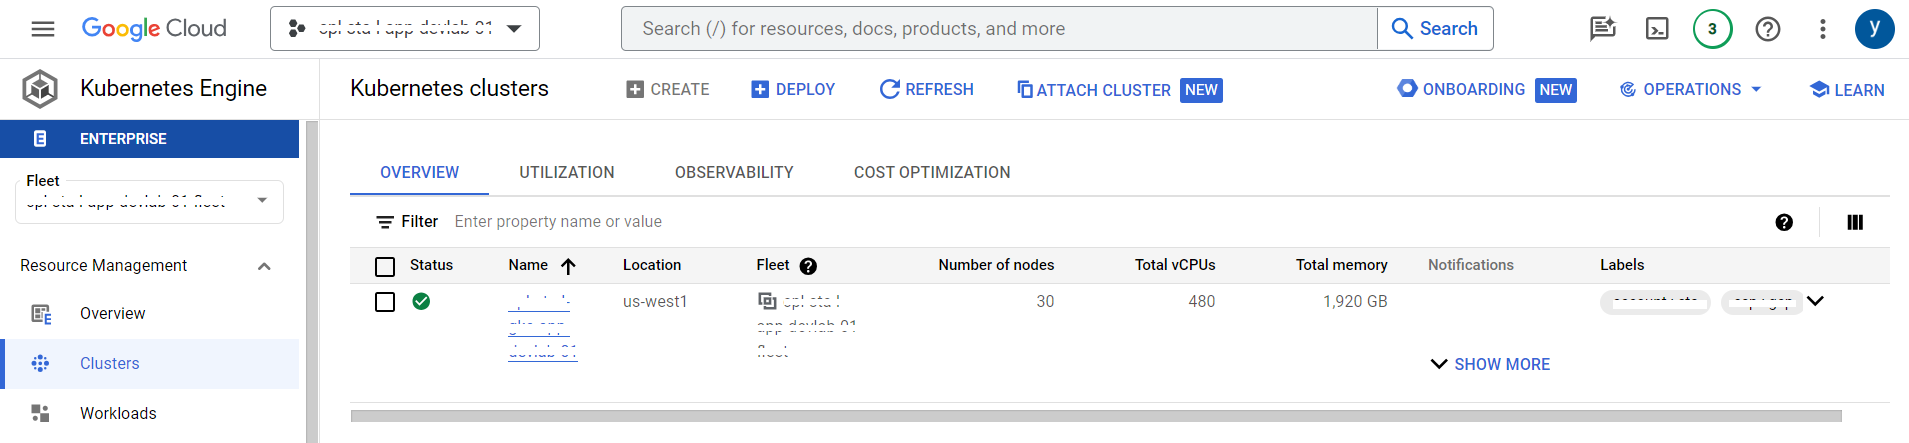Open the Gemini chat assistant icon
1909x443 pixels.
click(1603, 29)
